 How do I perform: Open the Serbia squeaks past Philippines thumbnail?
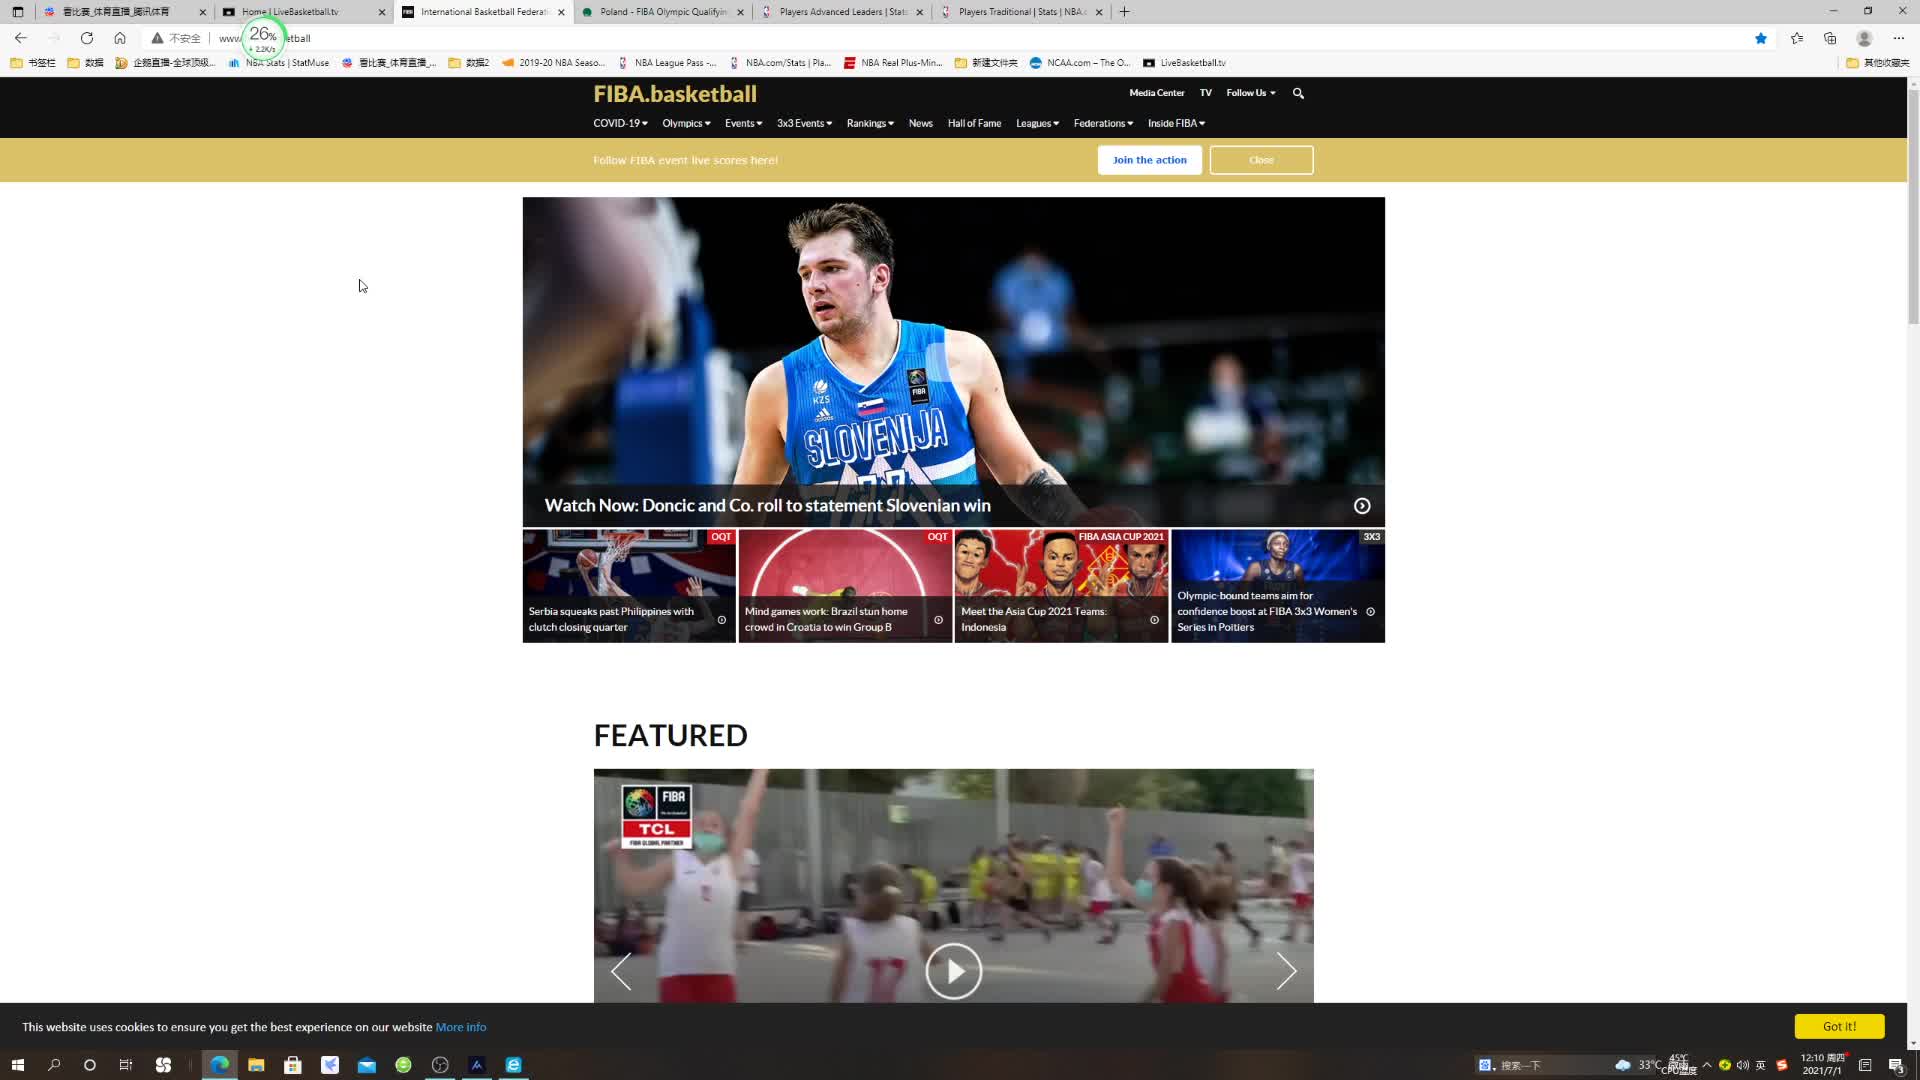[x=629, y=586]
